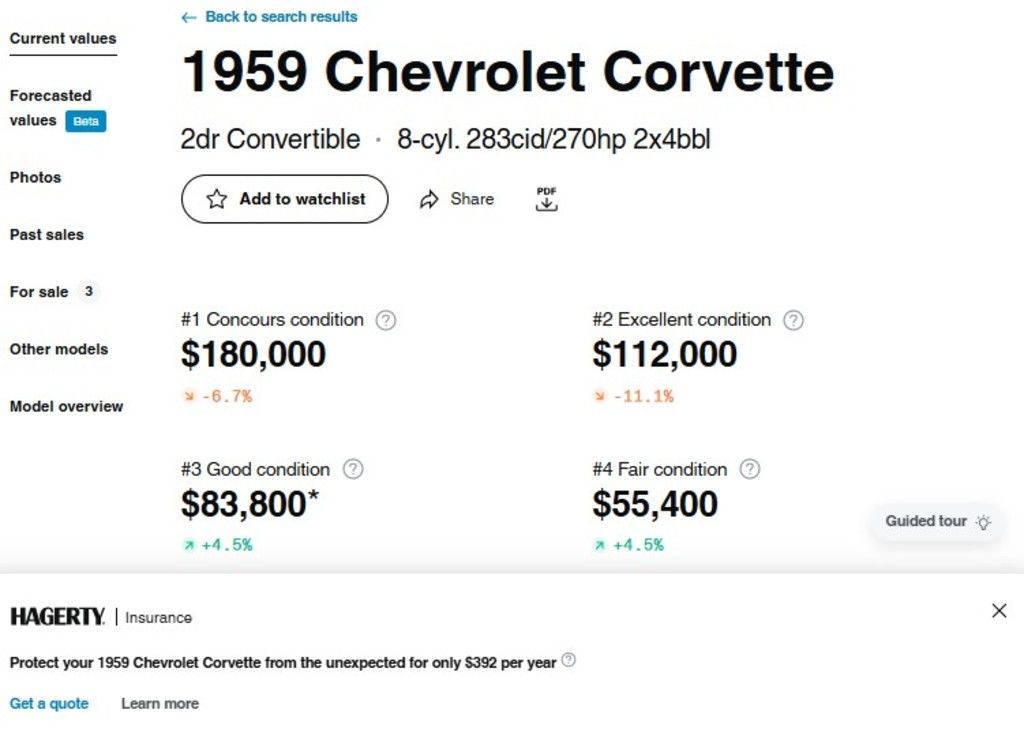
Task: Add the Corvette to watchlist
Action: (285, 199)
